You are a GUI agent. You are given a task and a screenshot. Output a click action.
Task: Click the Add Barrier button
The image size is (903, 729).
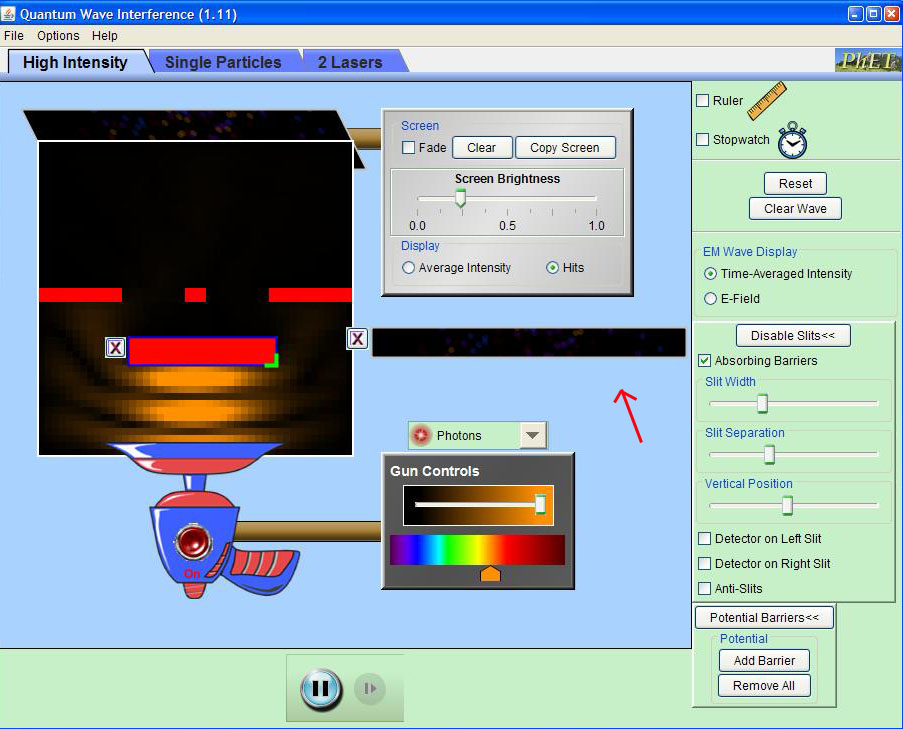point(764,660)
